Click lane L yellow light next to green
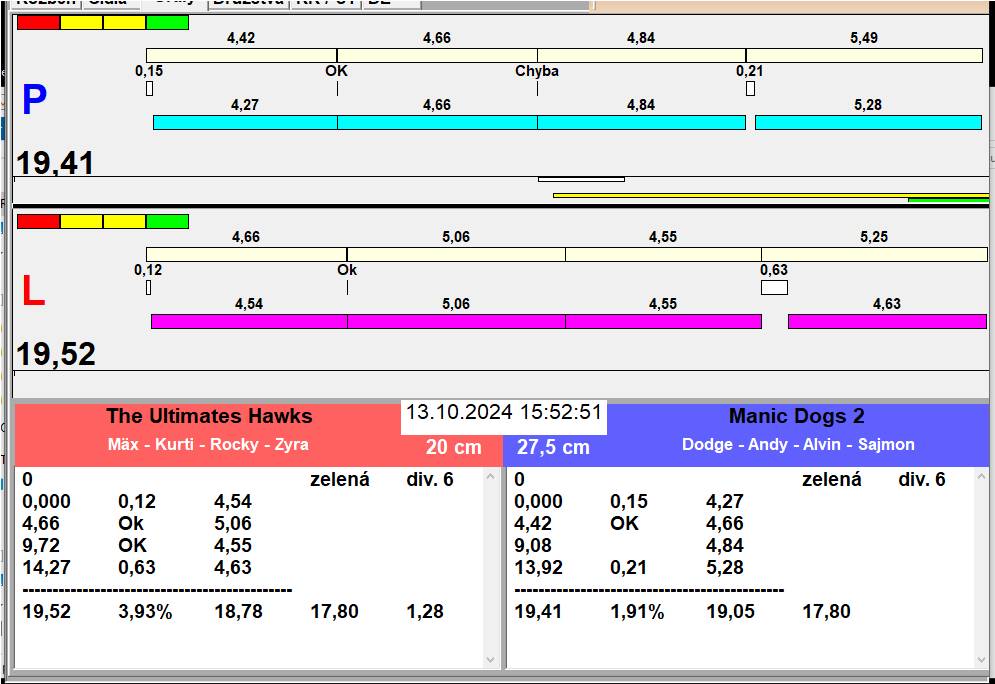The image size is (995, 684). click(x=124, y=221)
